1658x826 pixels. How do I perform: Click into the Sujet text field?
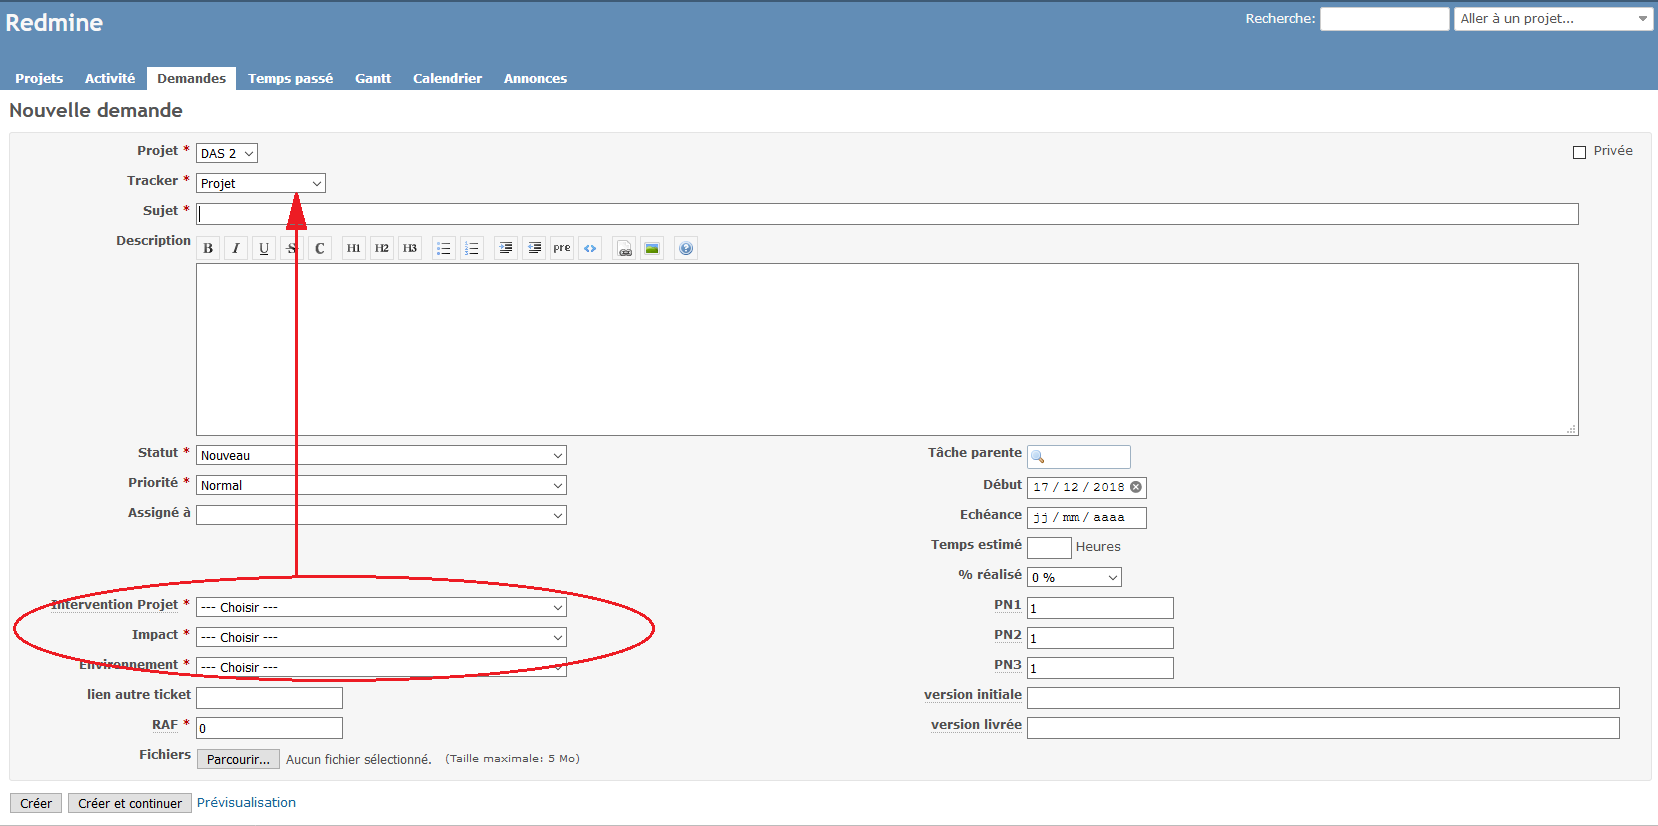(886, 214)
